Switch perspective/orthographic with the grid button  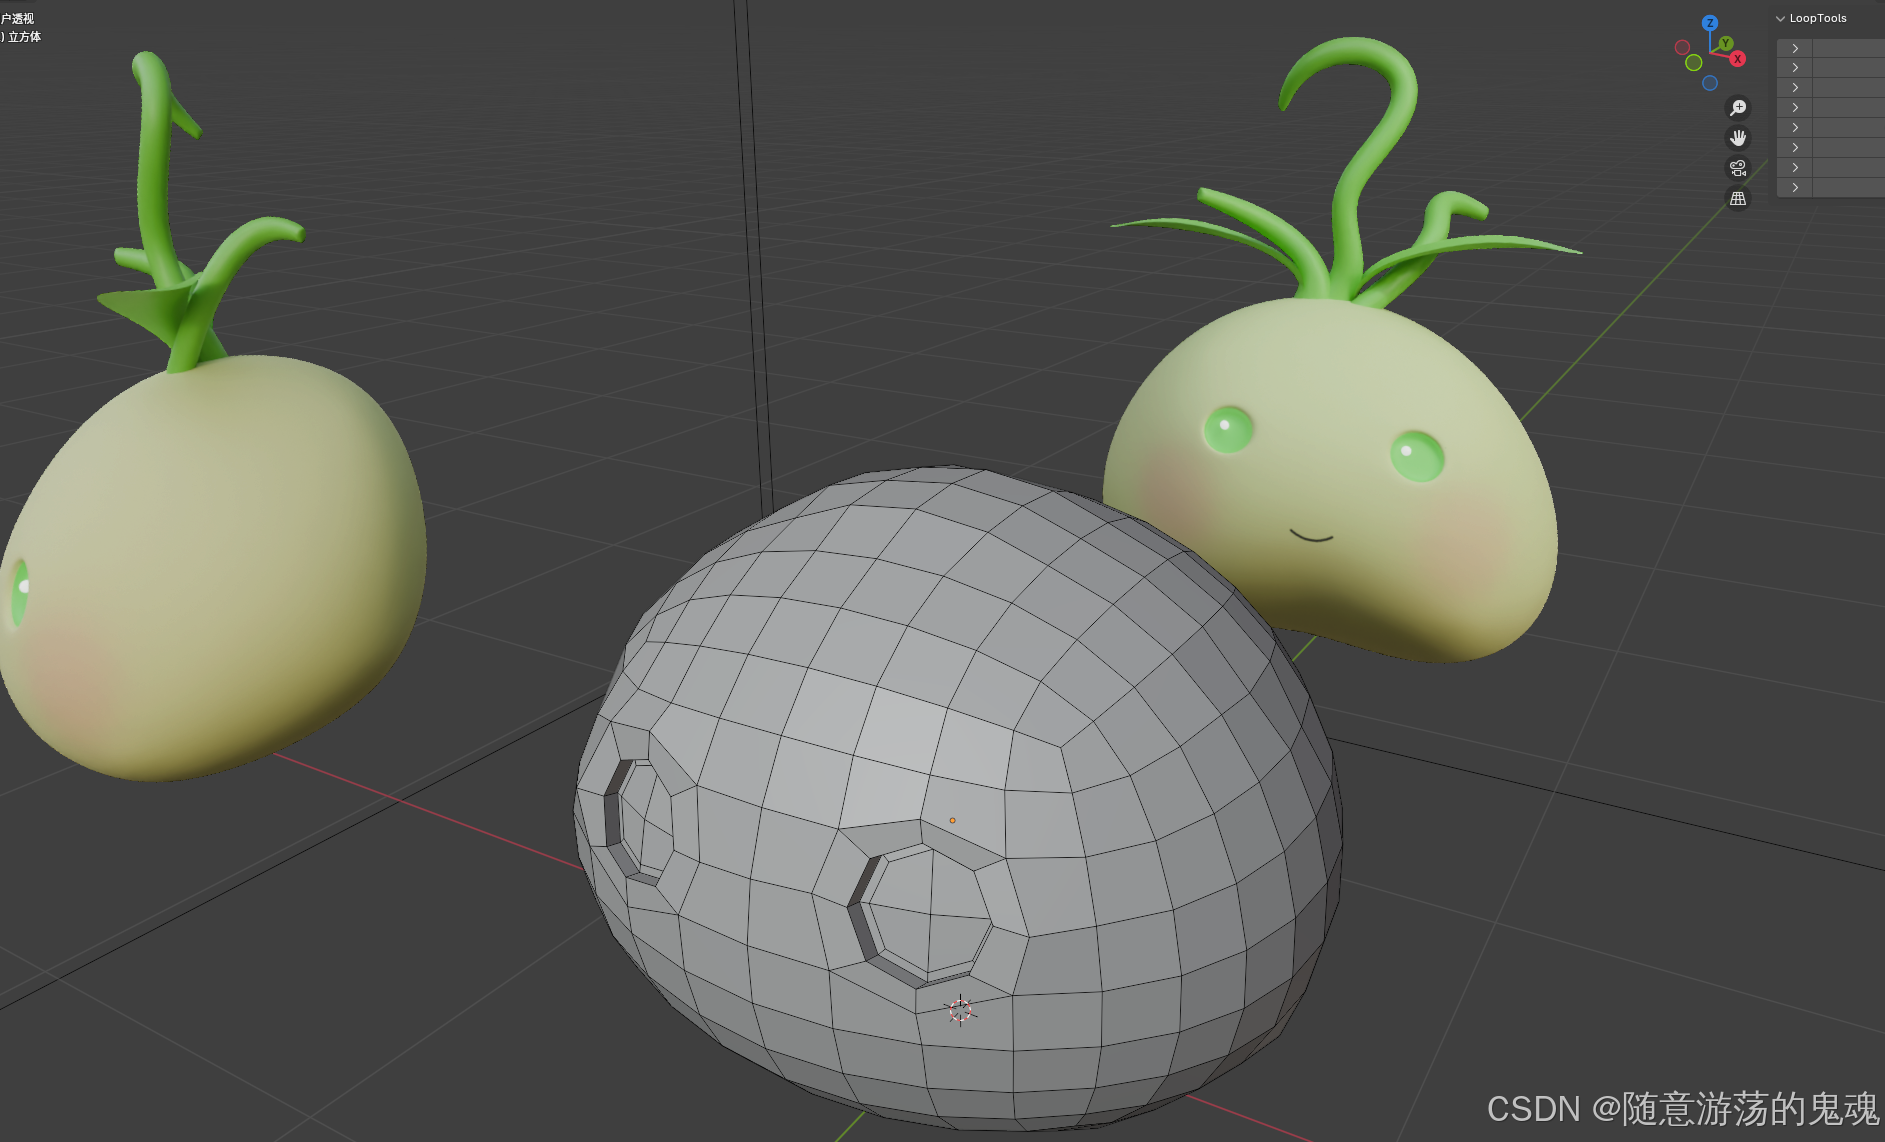[x=1738, y=198]
